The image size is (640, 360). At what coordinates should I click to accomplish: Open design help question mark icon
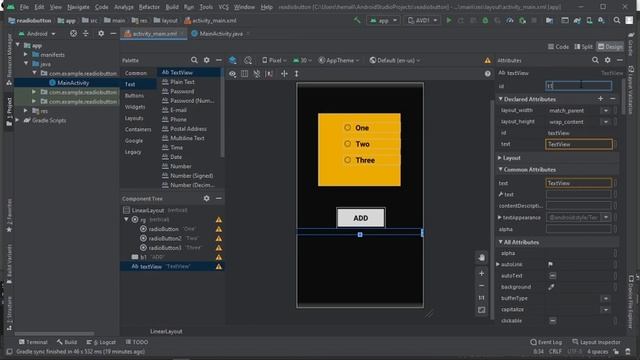click(x=487, y=74)
